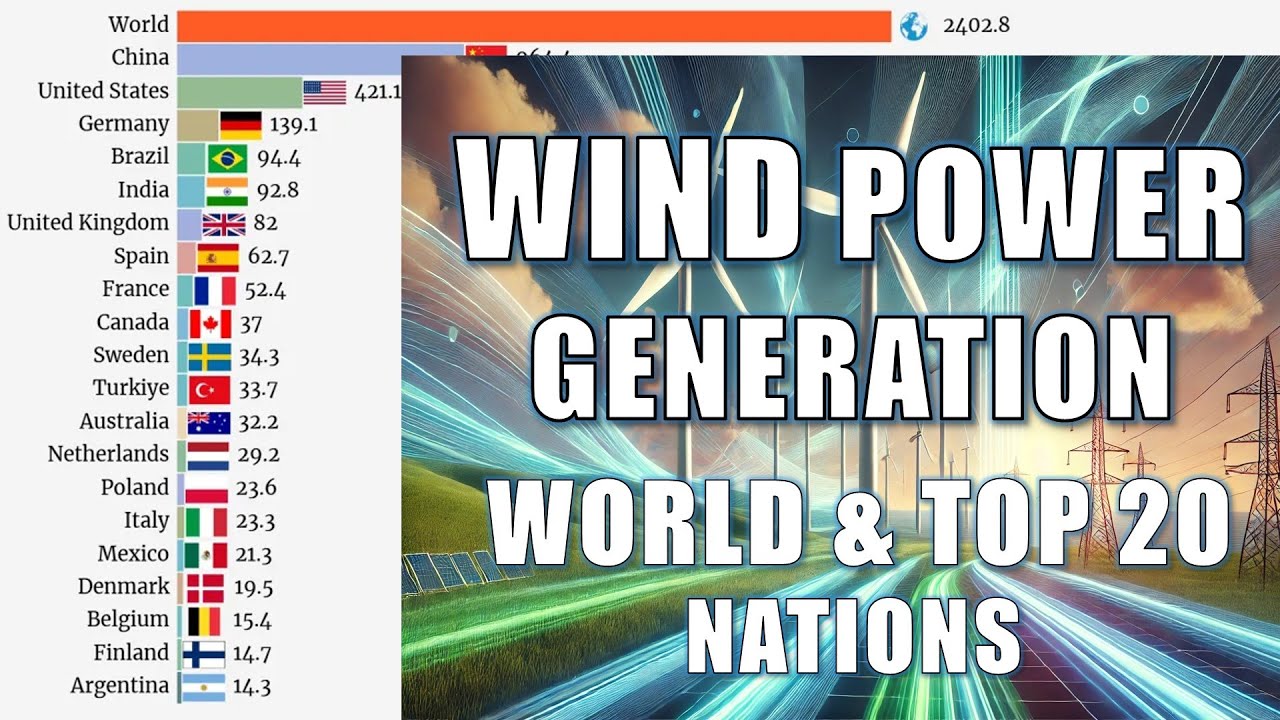Viewport: 1280px width, 720px height.
Task: Select the 'Poland' row label
Action: 135,487
